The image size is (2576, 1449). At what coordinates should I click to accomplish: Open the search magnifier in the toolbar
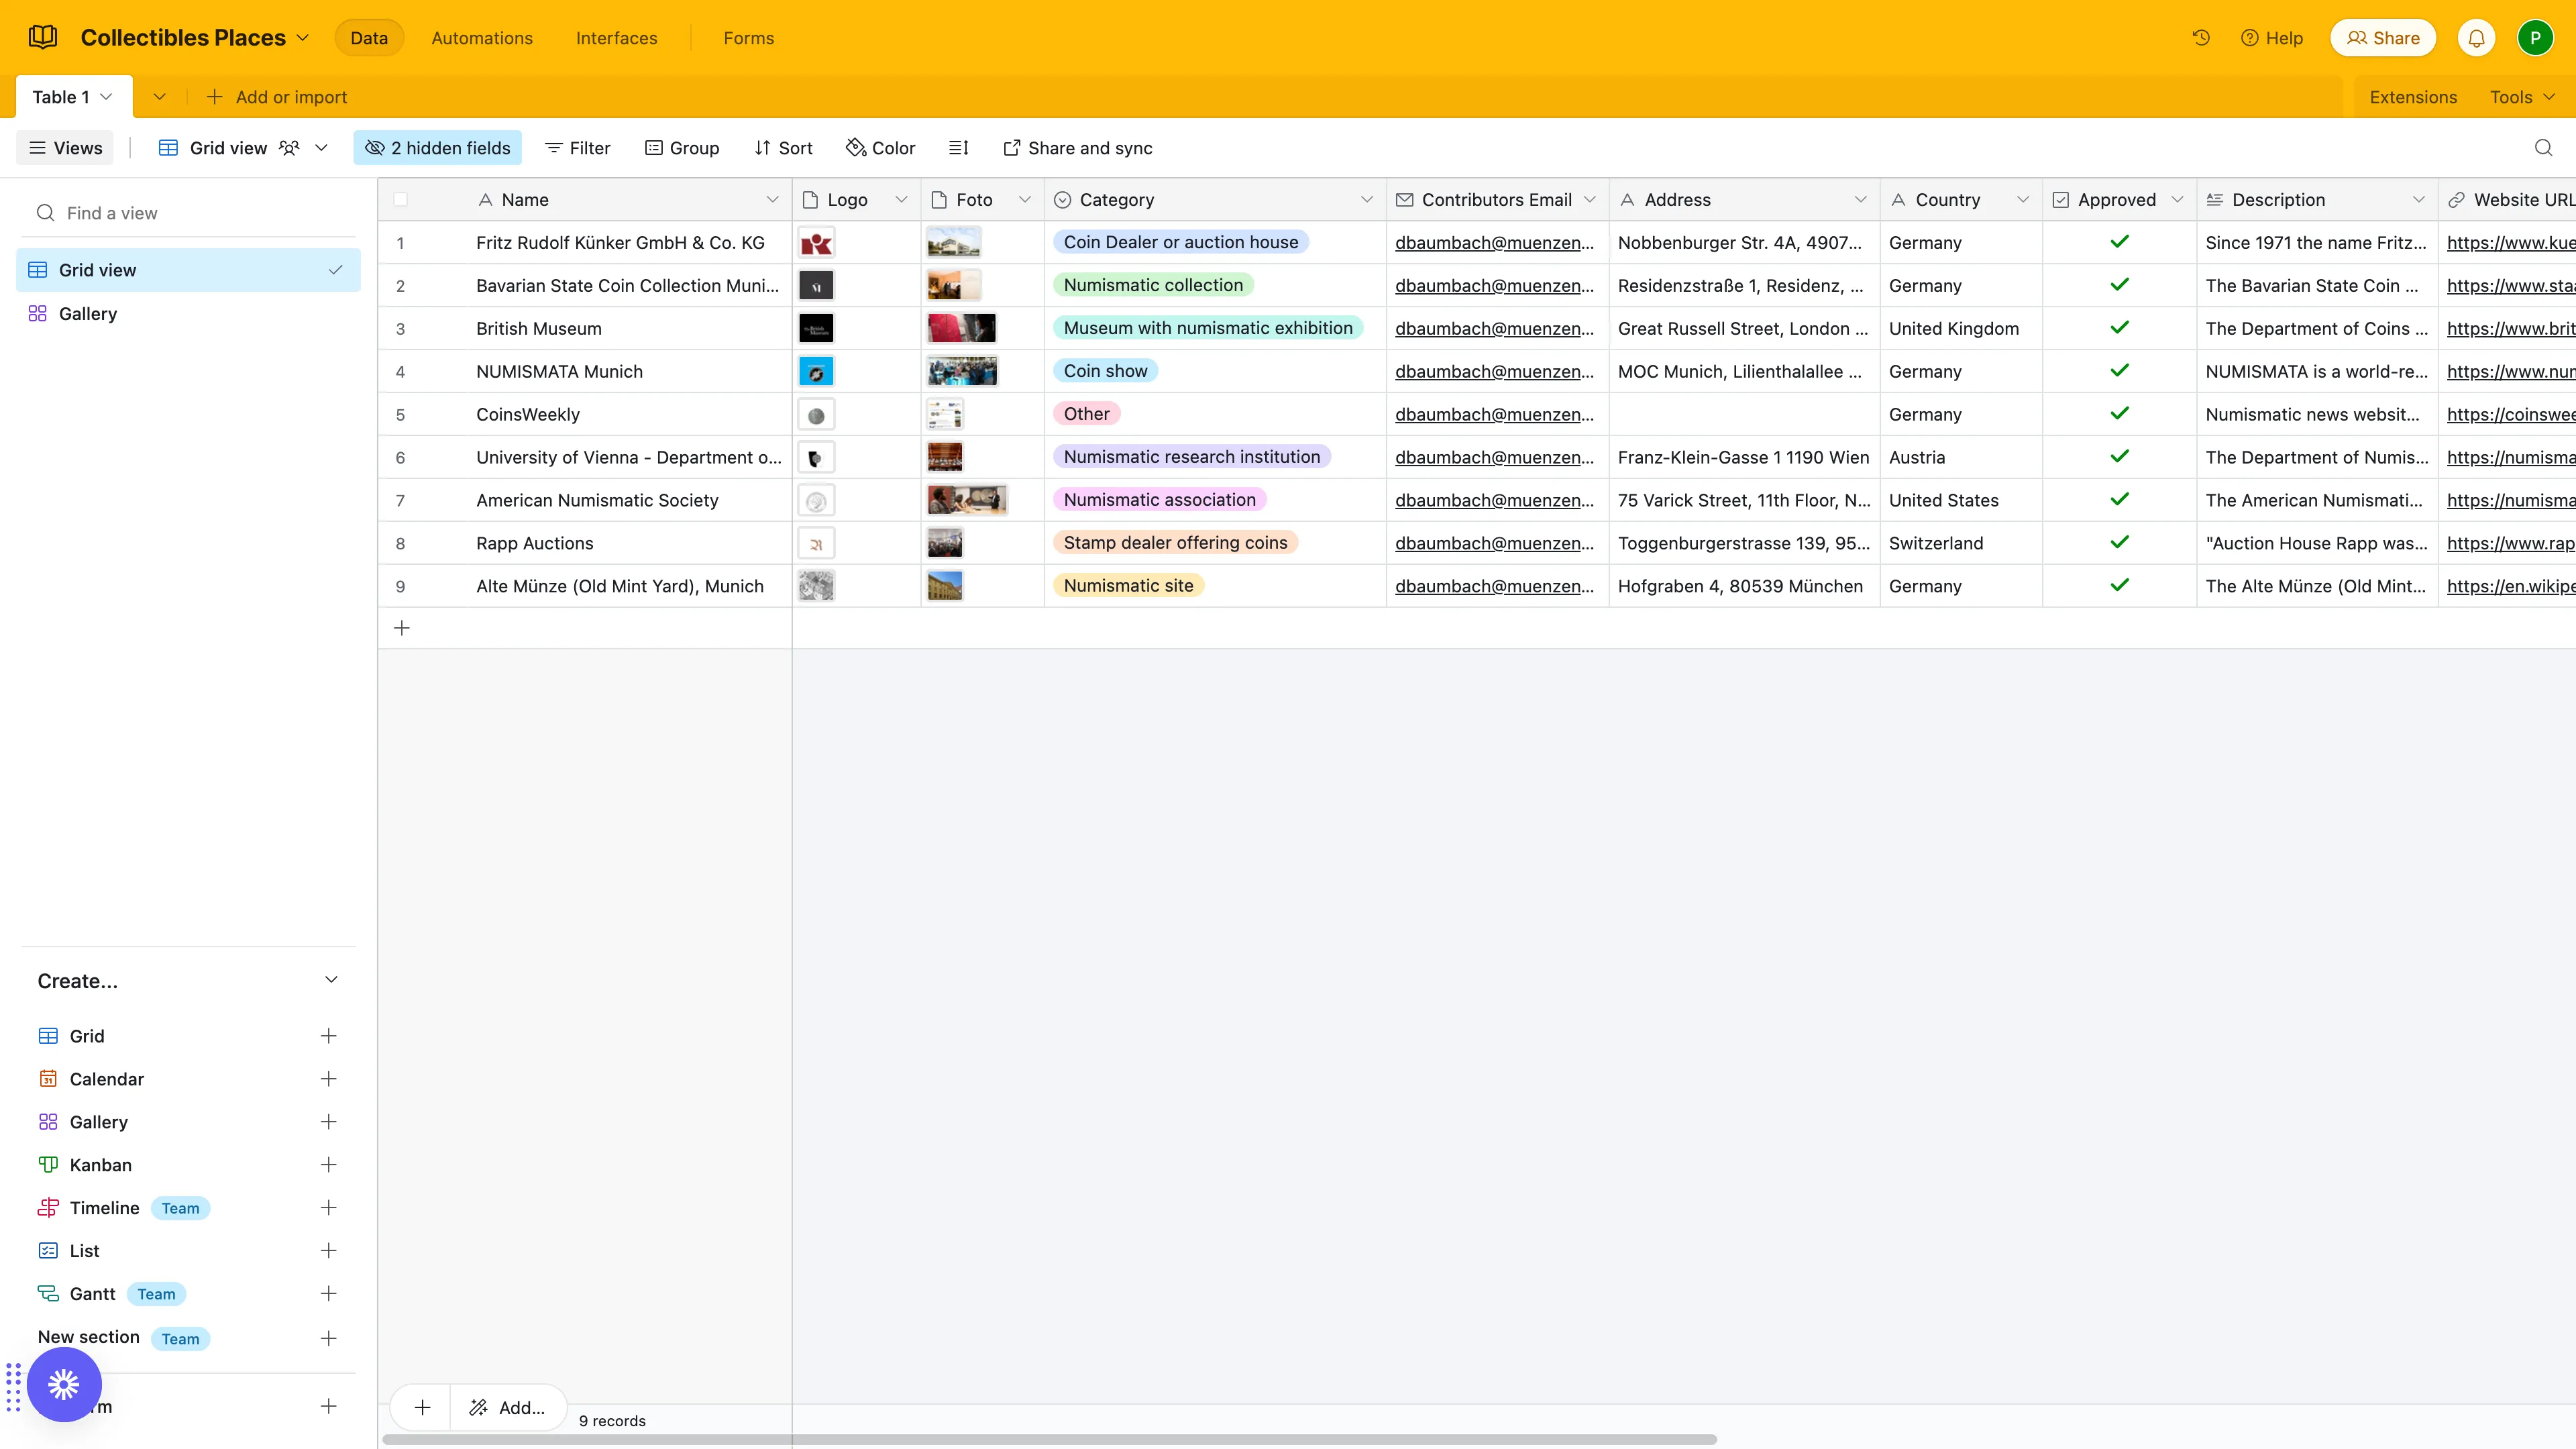(2543, 148)
